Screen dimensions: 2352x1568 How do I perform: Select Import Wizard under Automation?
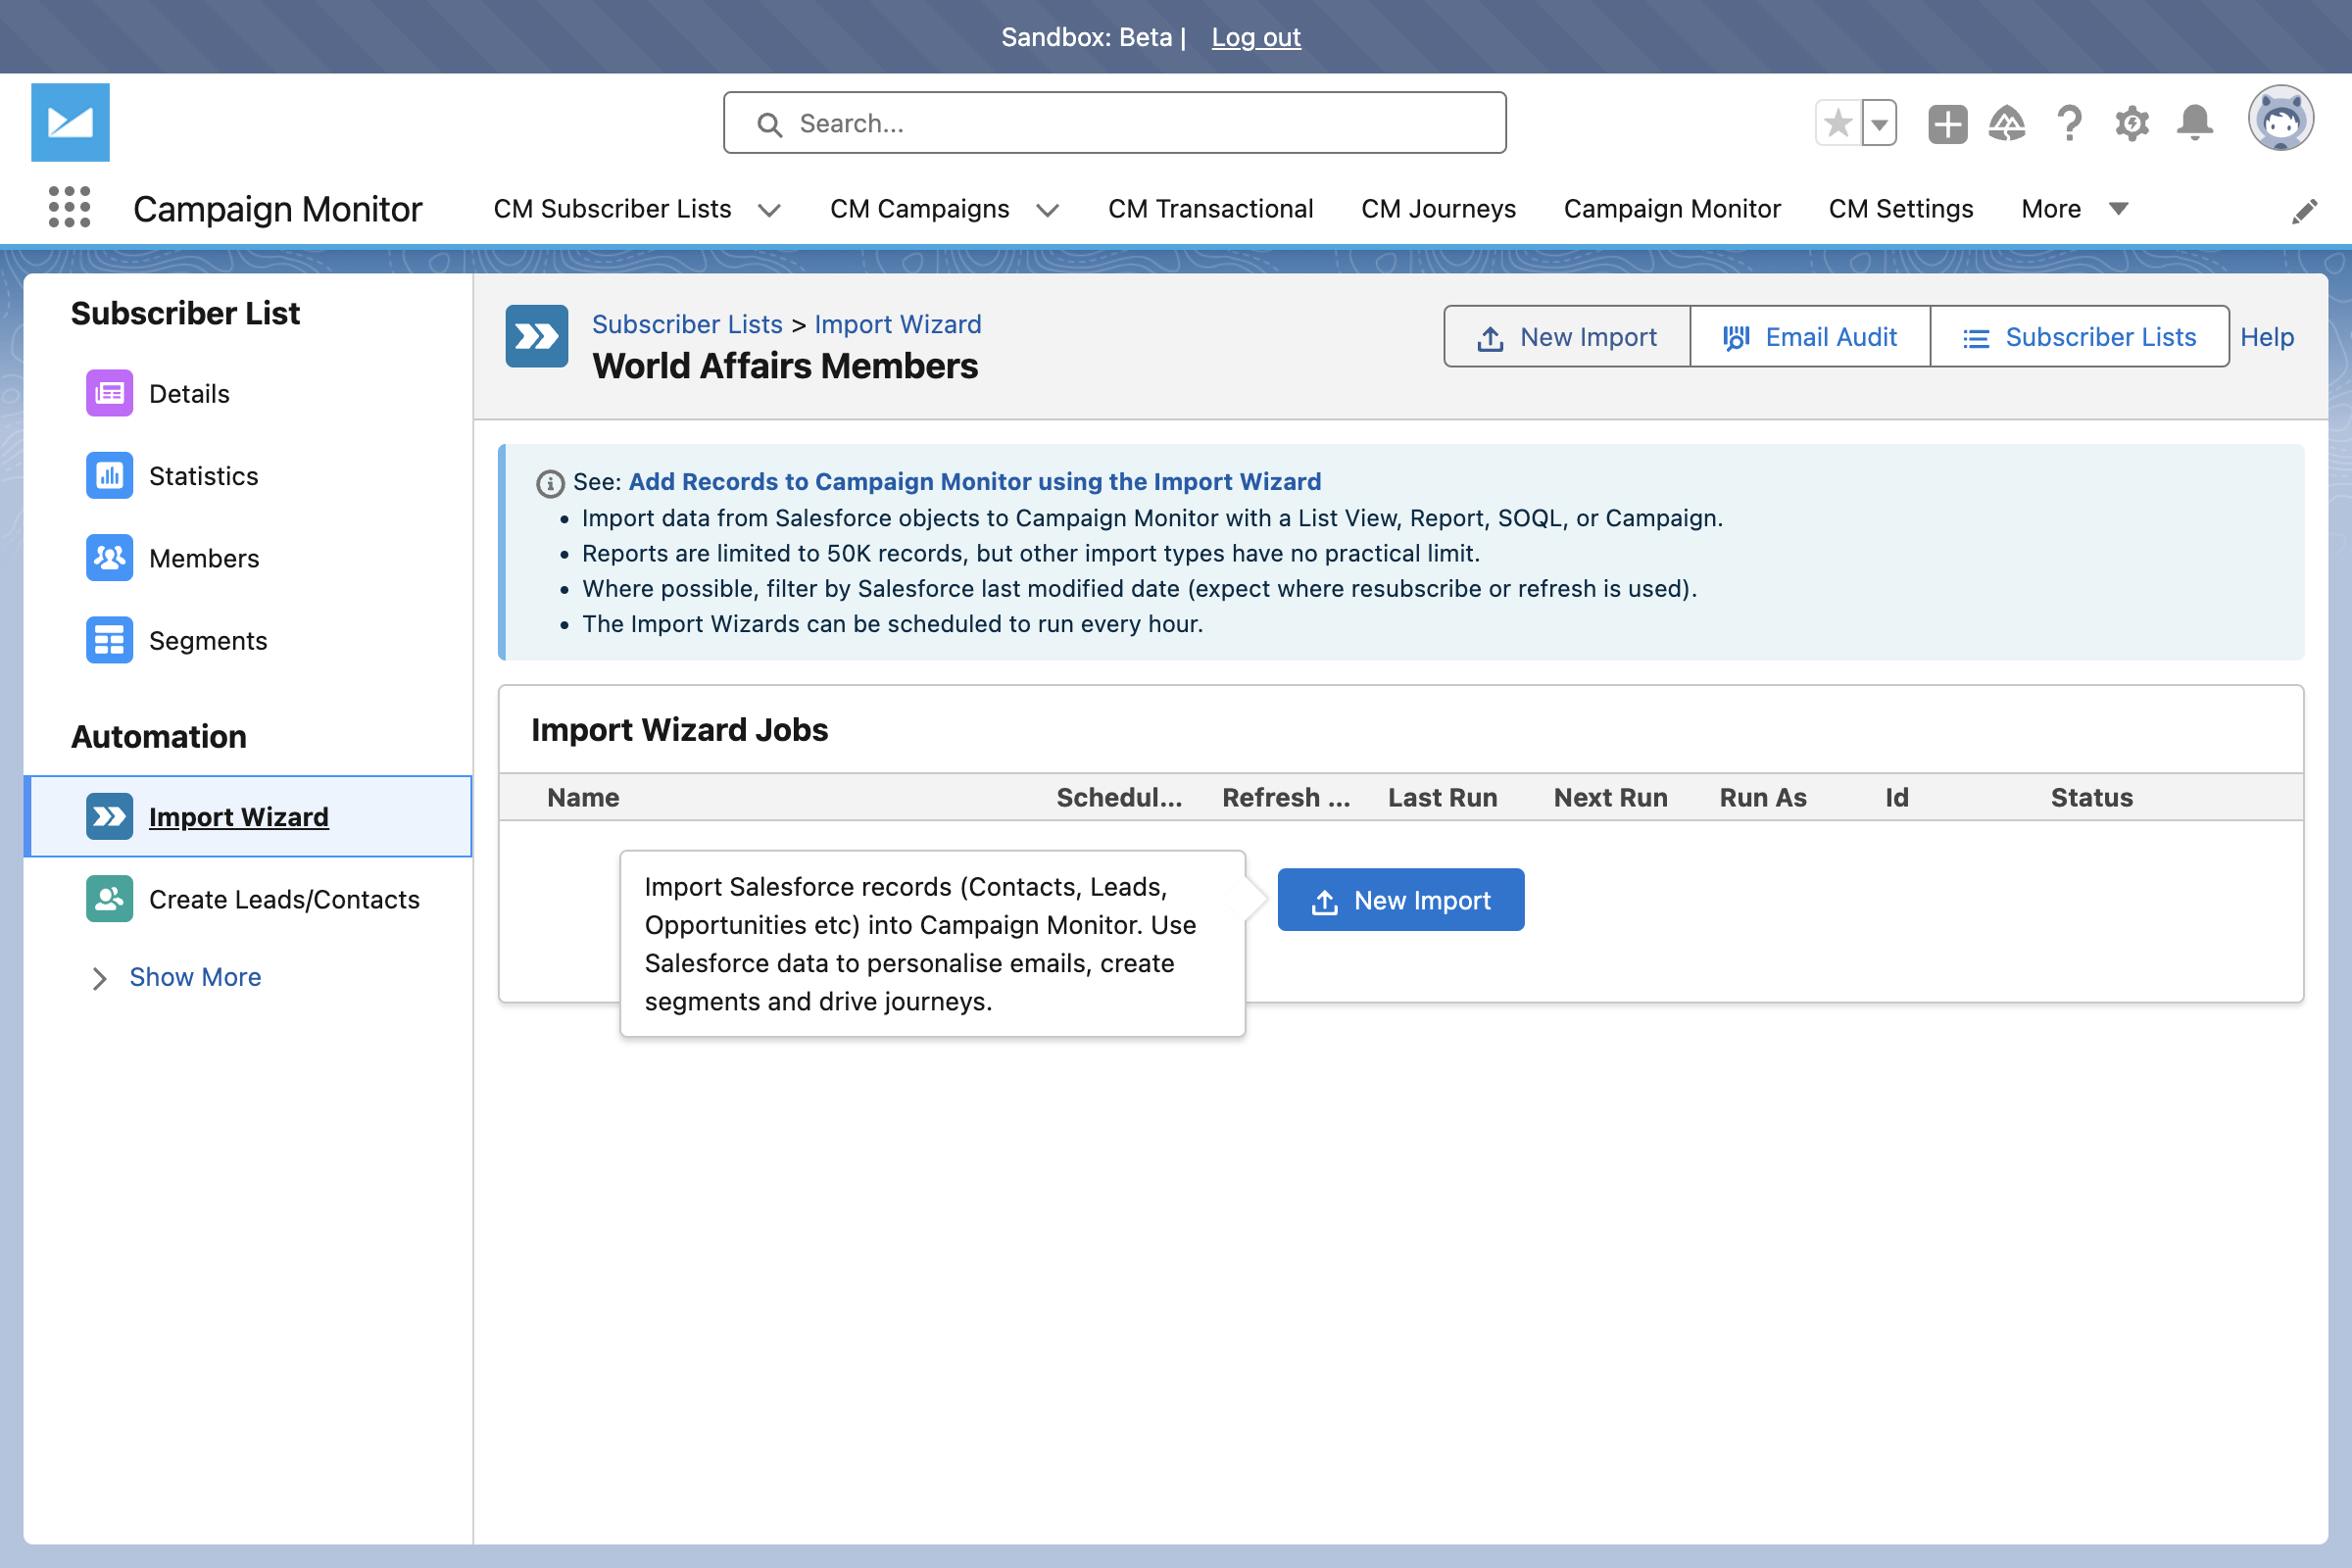tap(248, 816)
